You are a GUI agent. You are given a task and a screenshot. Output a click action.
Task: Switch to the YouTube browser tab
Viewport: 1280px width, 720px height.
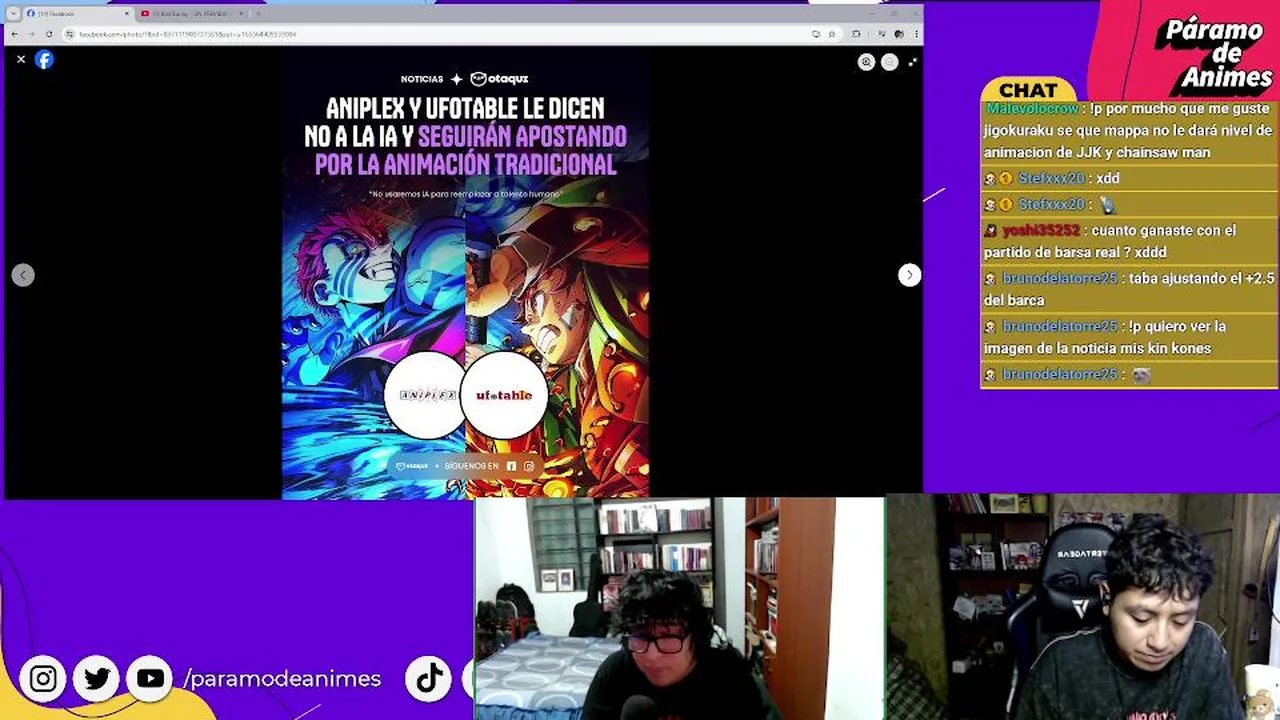[191, 14]
